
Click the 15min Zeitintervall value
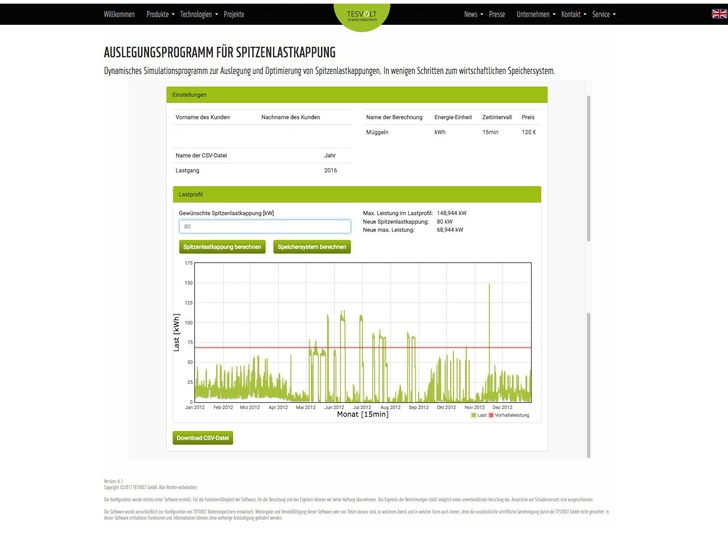[490, 132]
